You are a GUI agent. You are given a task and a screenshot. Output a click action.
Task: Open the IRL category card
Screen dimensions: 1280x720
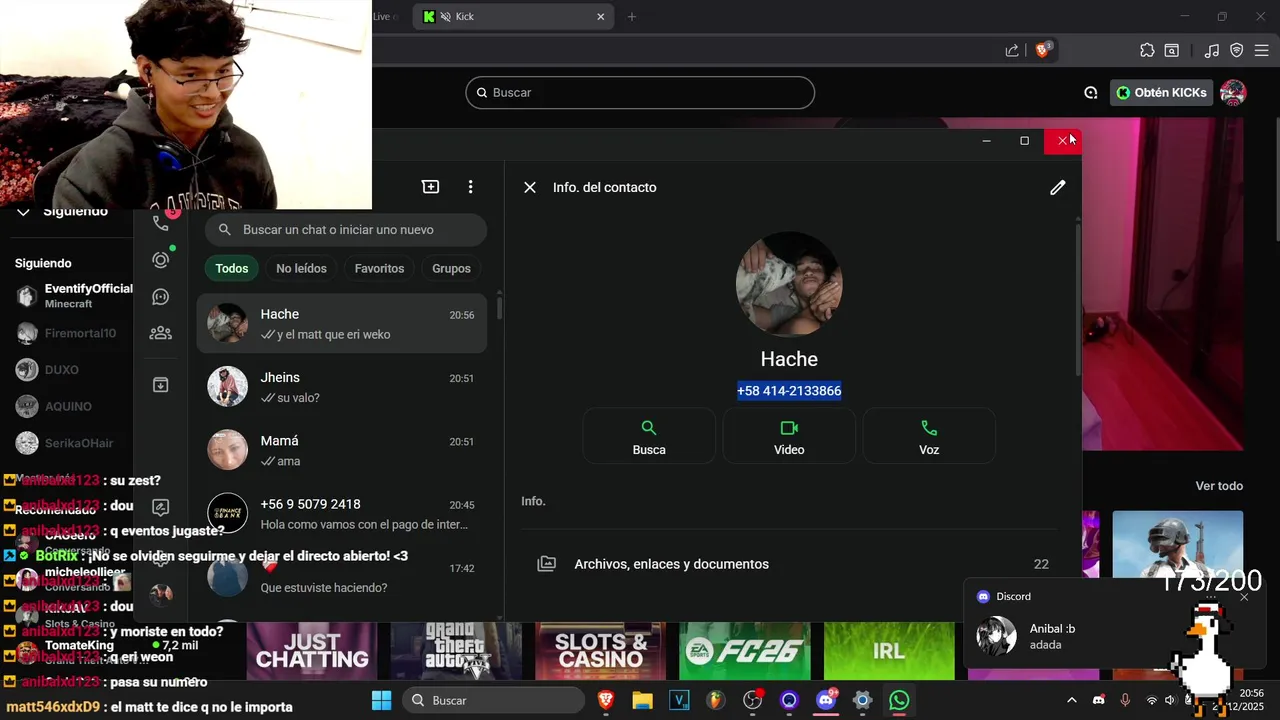coord(889,650)
